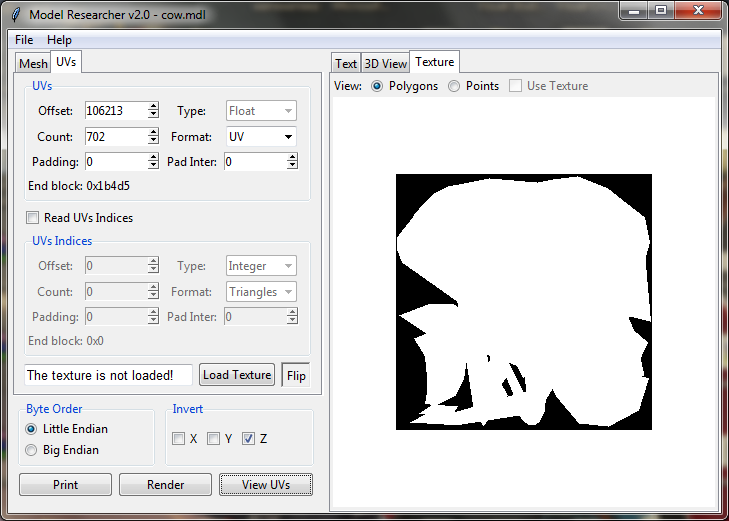The image size is (729, 521).
Task: Minimize the Model Researcher window
Action: coord(634,11)
